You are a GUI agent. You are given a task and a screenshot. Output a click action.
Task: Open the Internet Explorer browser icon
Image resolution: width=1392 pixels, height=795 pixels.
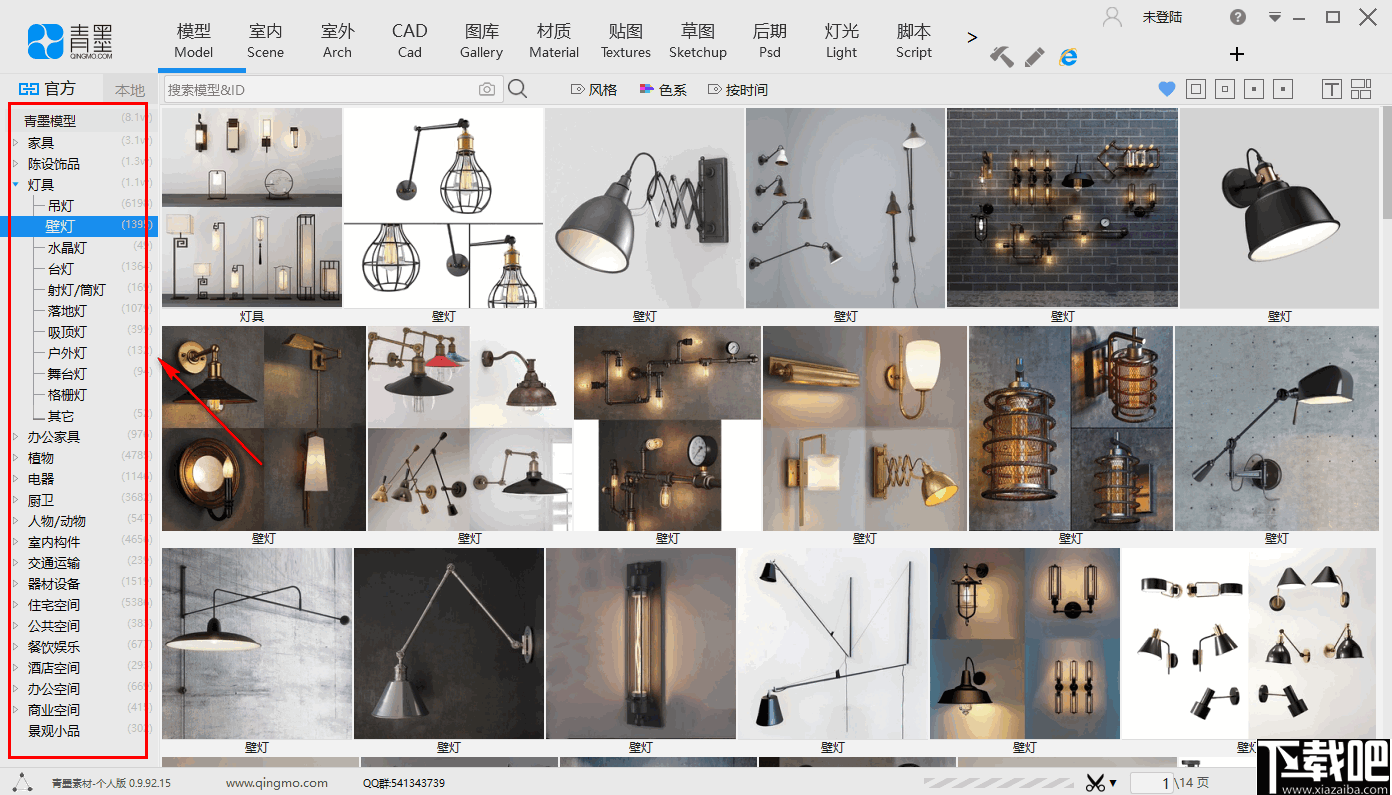pyautogui.click(x=1069, y=57)
